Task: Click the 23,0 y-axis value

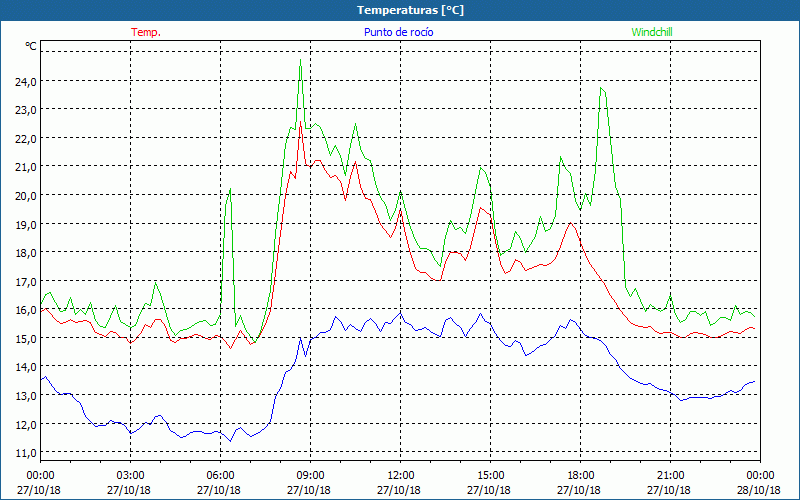Action: tap(26, 110)
